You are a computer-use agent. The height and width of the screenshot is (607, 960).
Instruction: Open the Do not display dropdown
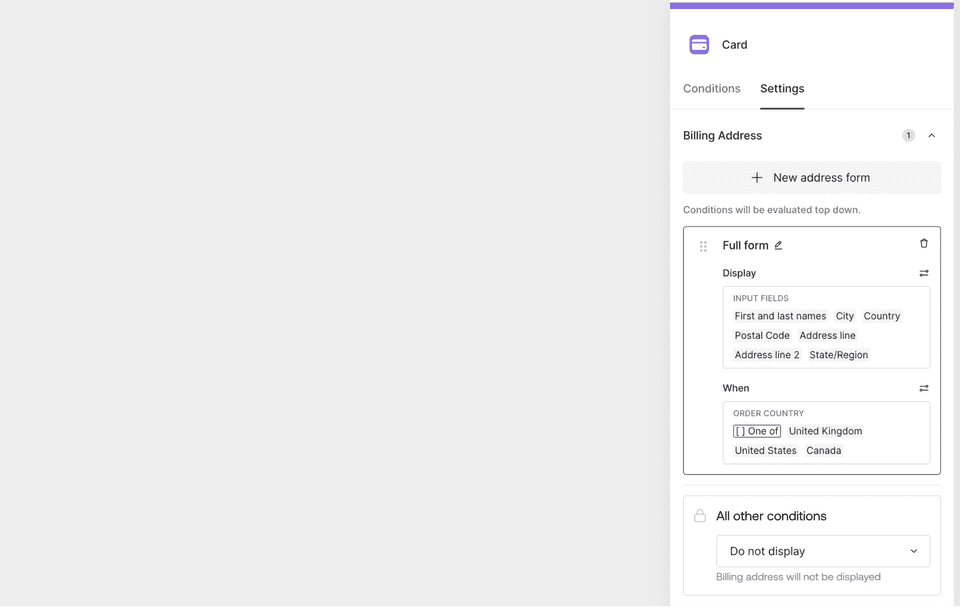pos(823,551)
